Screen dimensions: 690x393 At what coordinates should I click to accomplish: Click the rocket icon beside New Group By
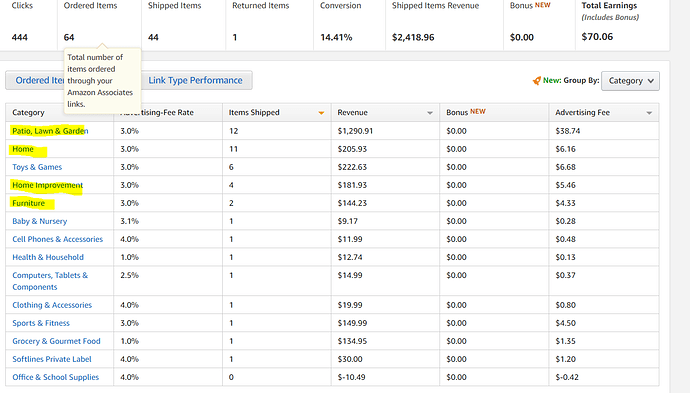click(x=536, y=81)
